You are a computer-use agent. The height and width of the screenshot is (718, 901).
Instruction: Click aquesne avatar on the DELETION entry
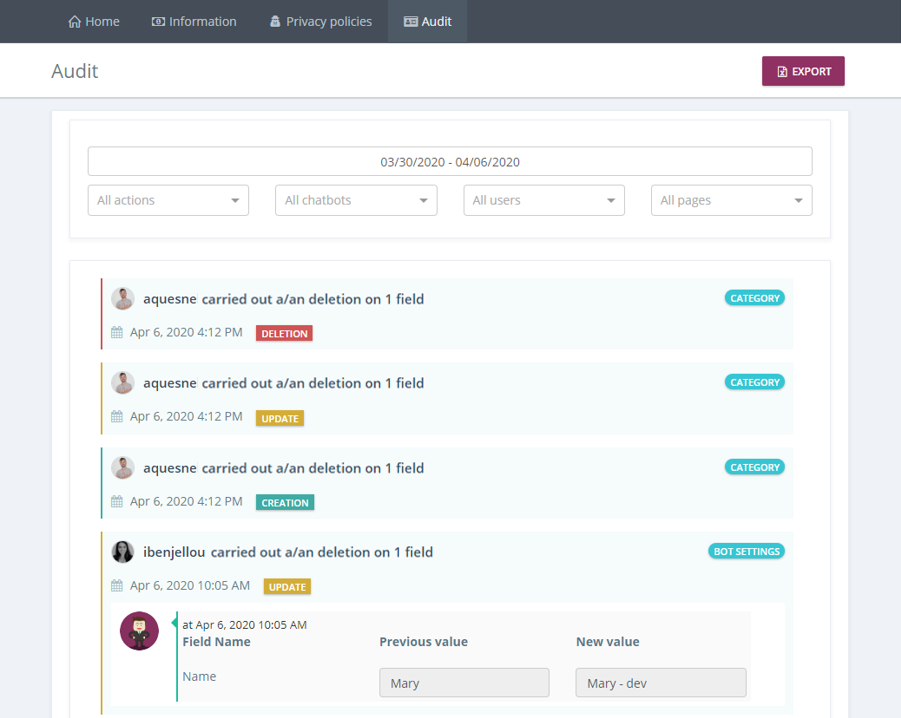(123, 299)
